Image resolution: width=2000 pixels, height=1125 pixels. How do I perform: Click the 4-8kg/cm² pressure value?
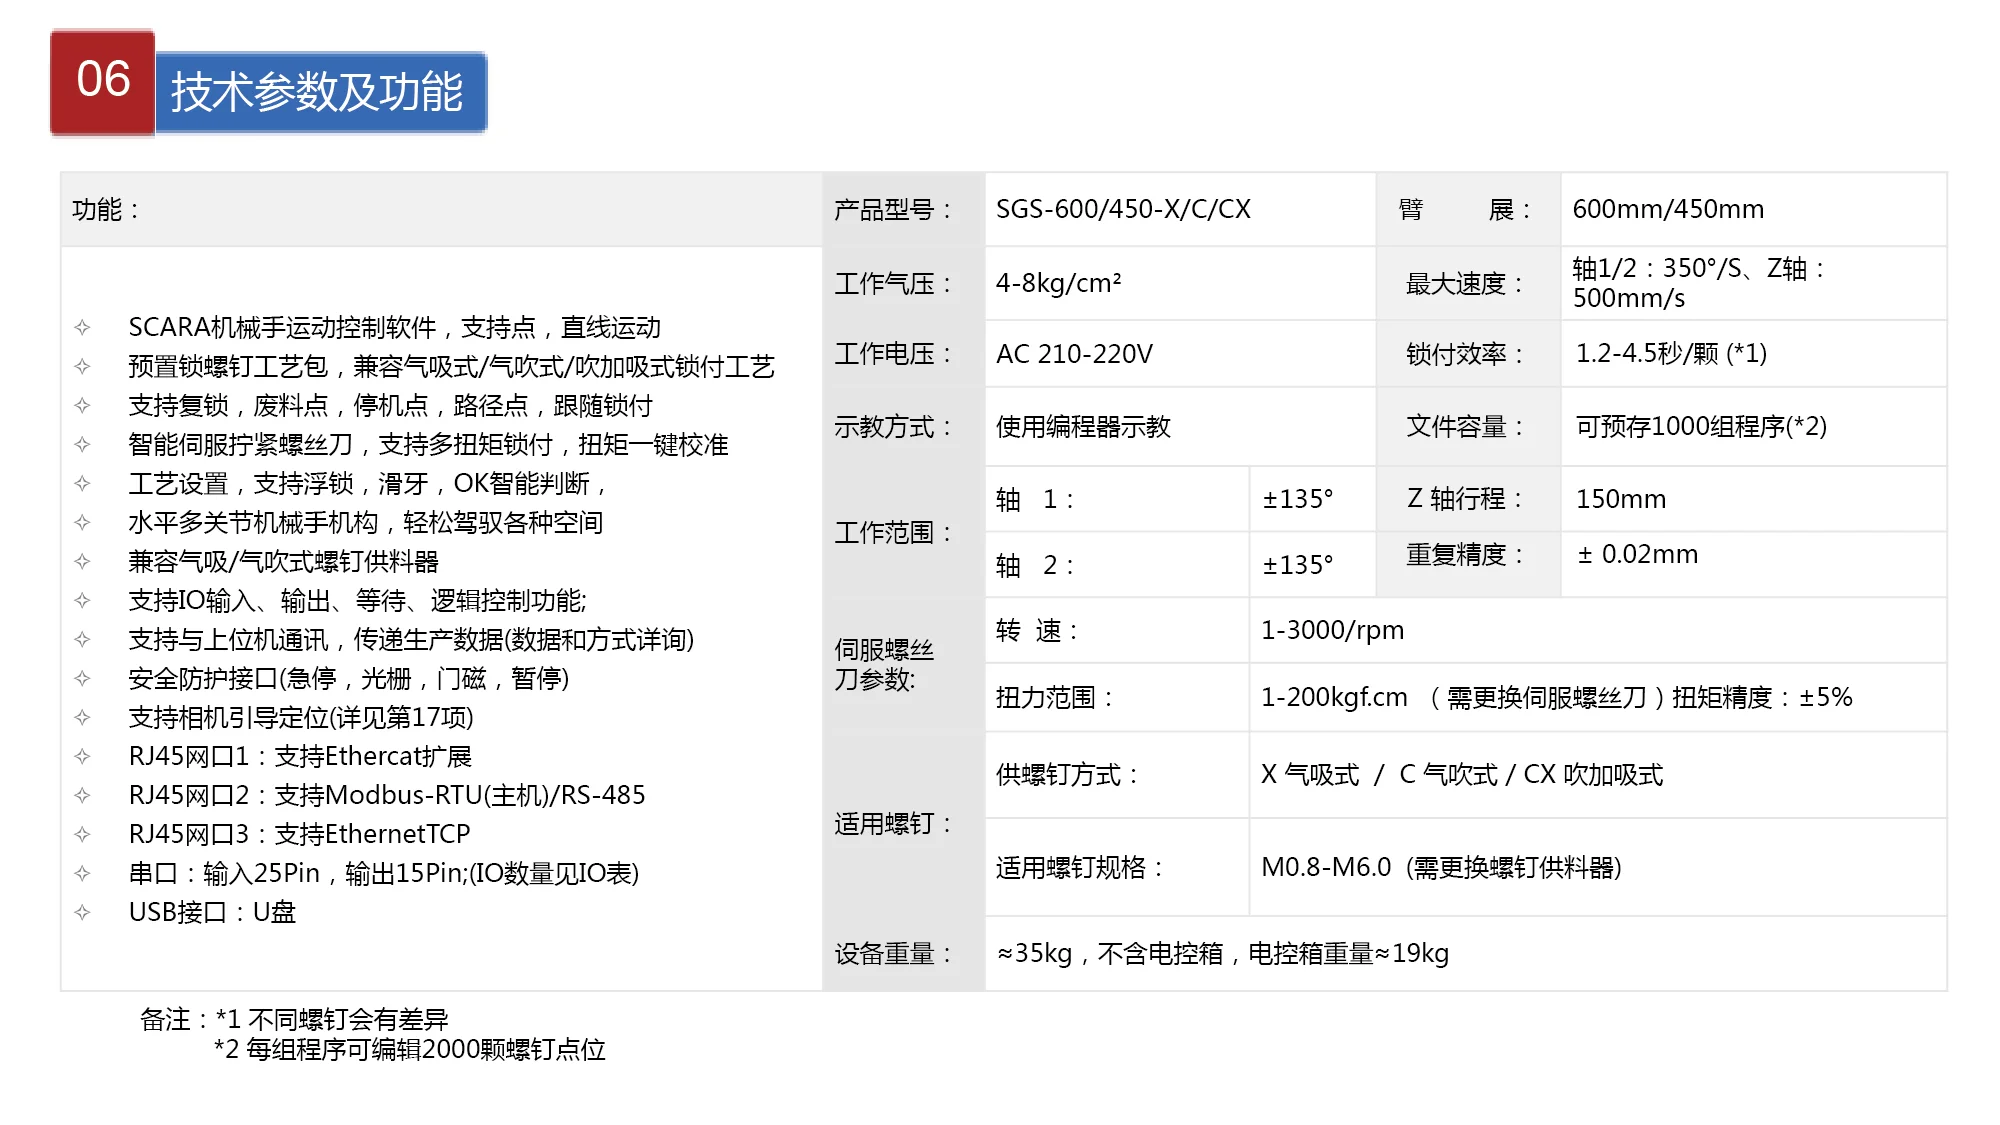point(1058,284)
